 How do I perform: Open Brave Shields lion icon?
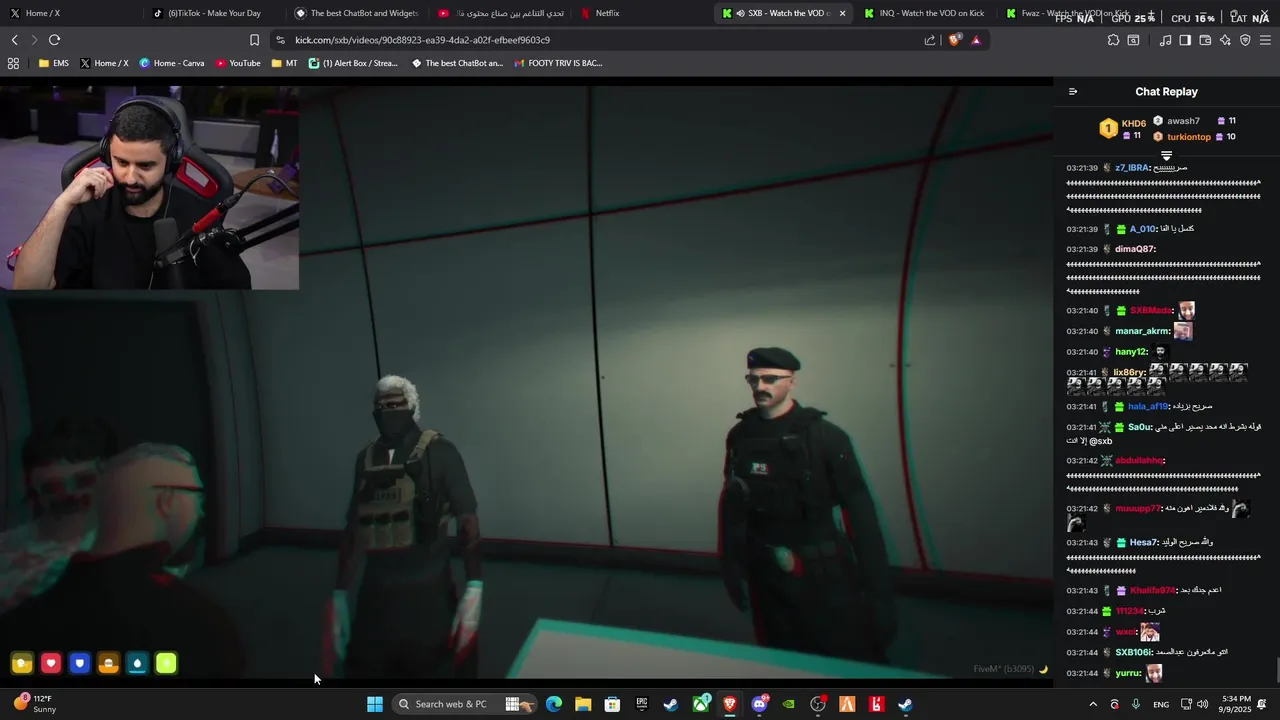point(954,40)
